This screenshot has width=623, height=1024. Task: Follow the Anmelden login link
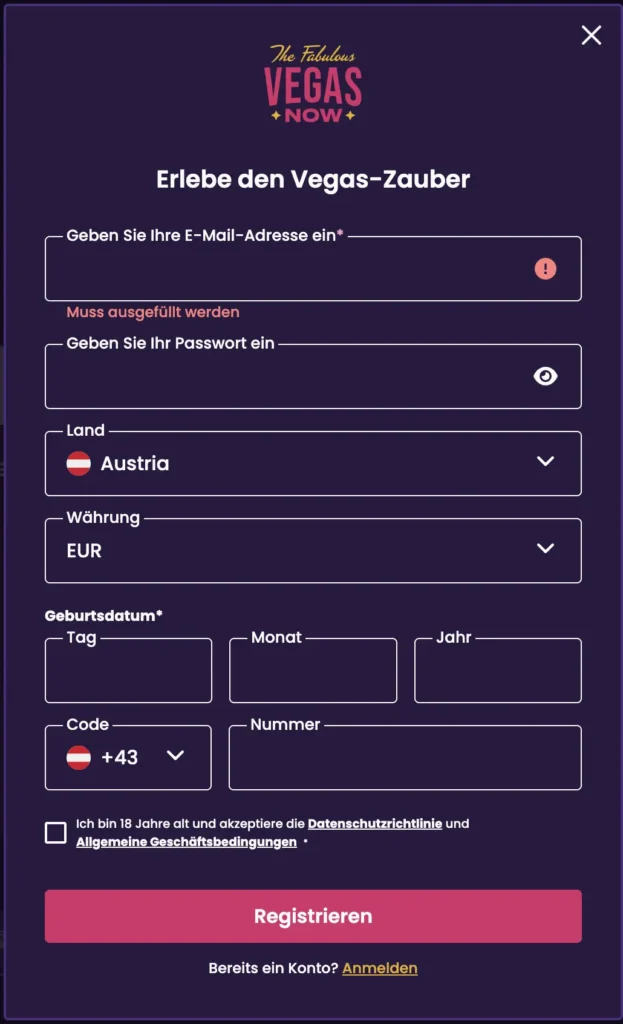click(380, 968)
